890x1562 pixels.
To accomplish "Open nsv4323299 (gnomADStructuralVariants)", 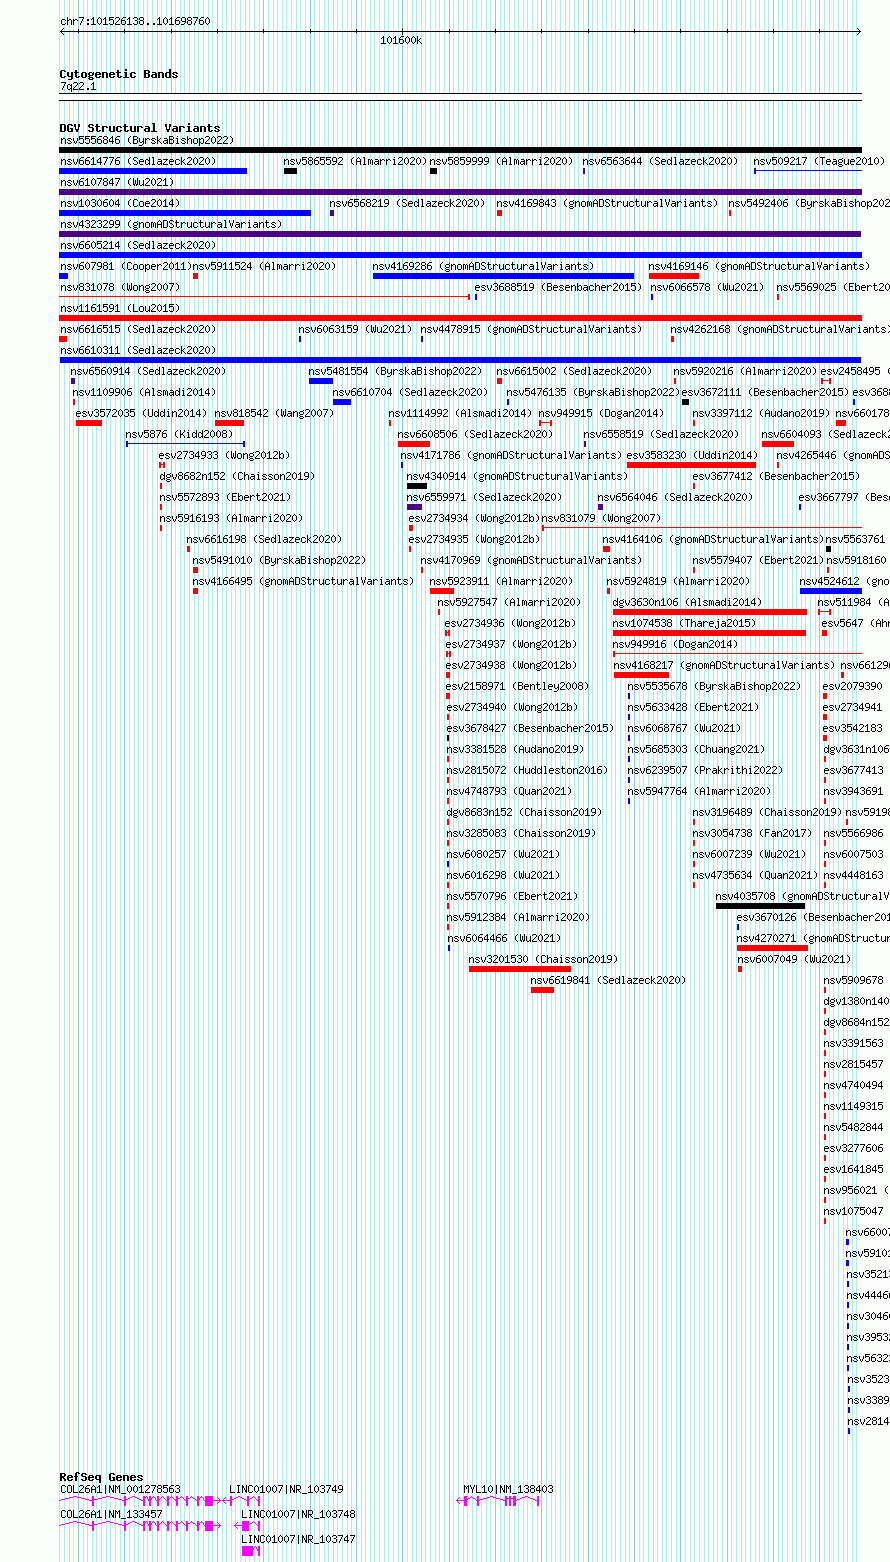I will (x=171, y=224).
